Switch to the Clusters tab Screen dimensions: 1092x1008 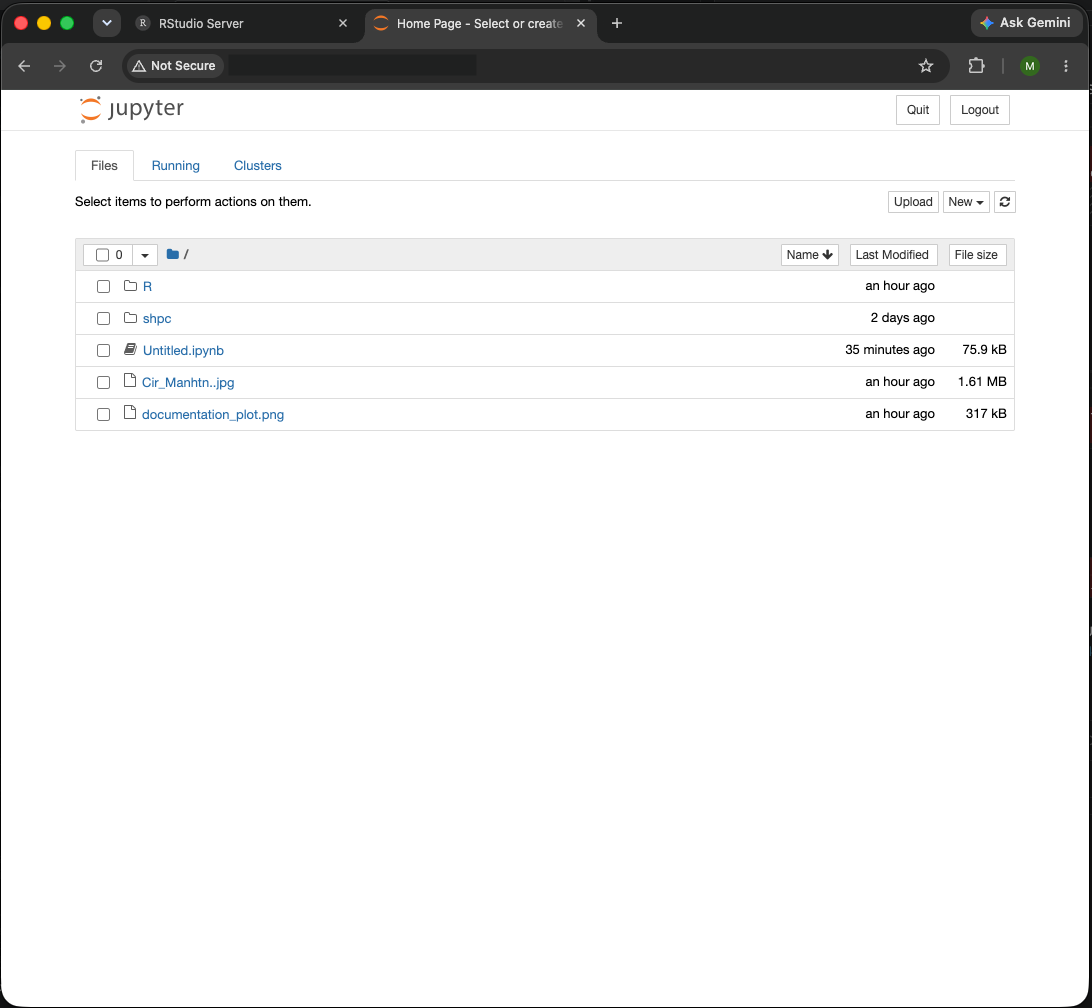[x=258, y=166]
